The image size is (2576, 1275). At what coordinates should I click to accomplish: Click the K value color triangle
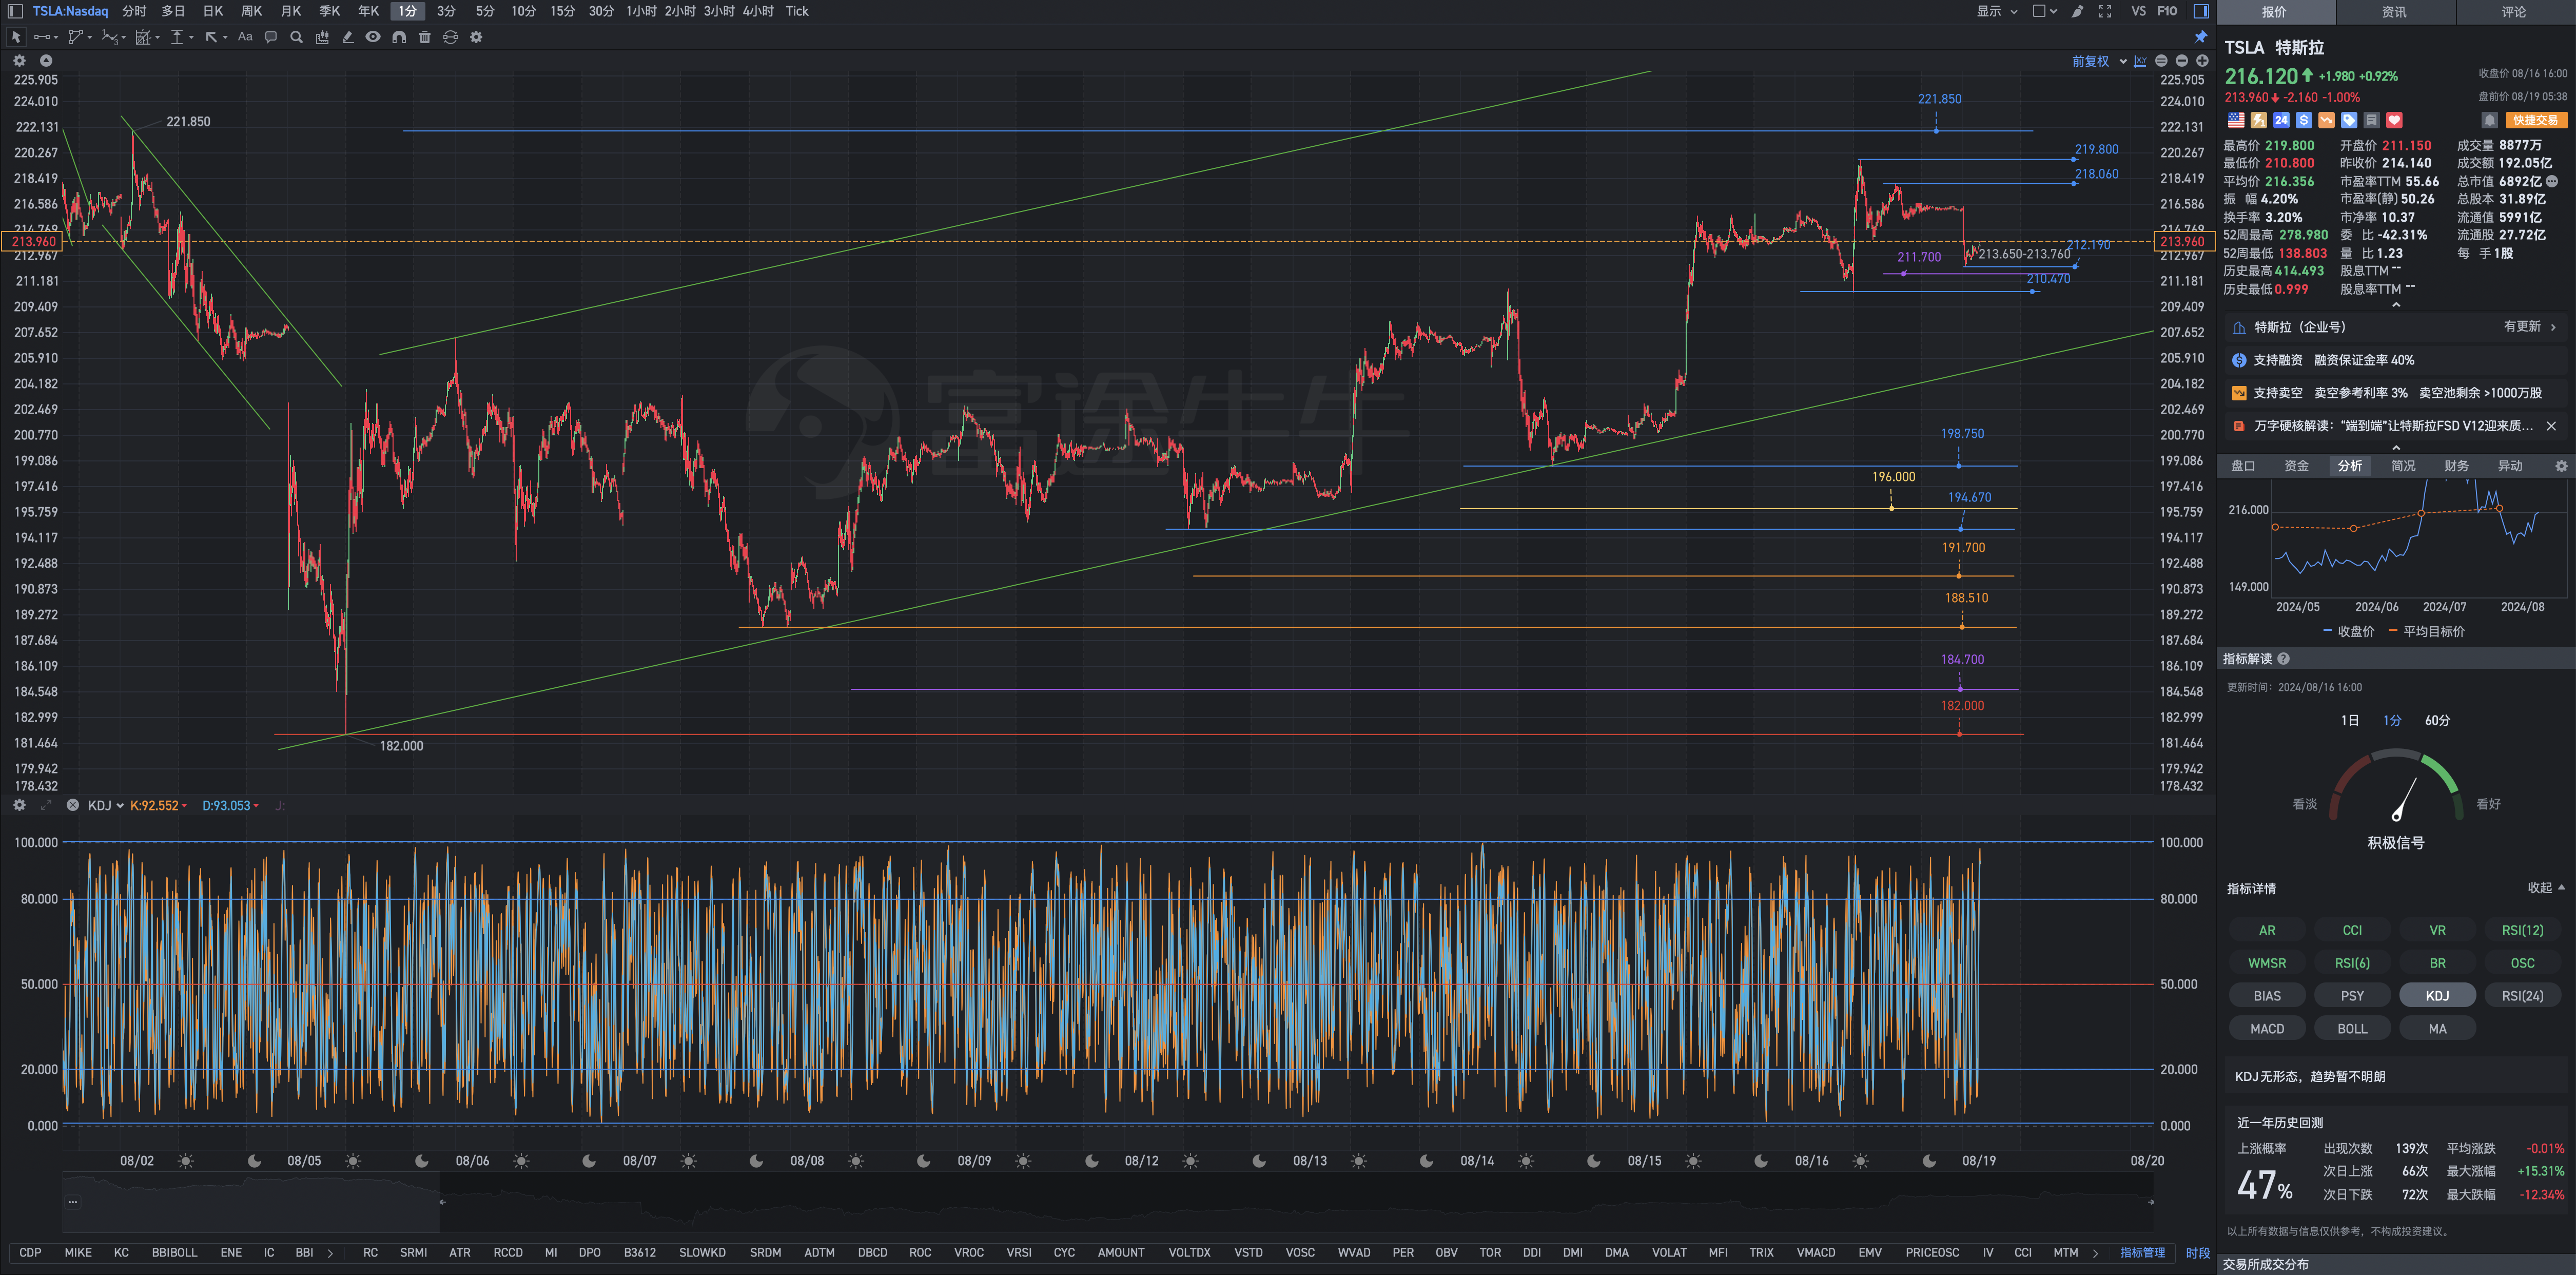click(184, 806)
